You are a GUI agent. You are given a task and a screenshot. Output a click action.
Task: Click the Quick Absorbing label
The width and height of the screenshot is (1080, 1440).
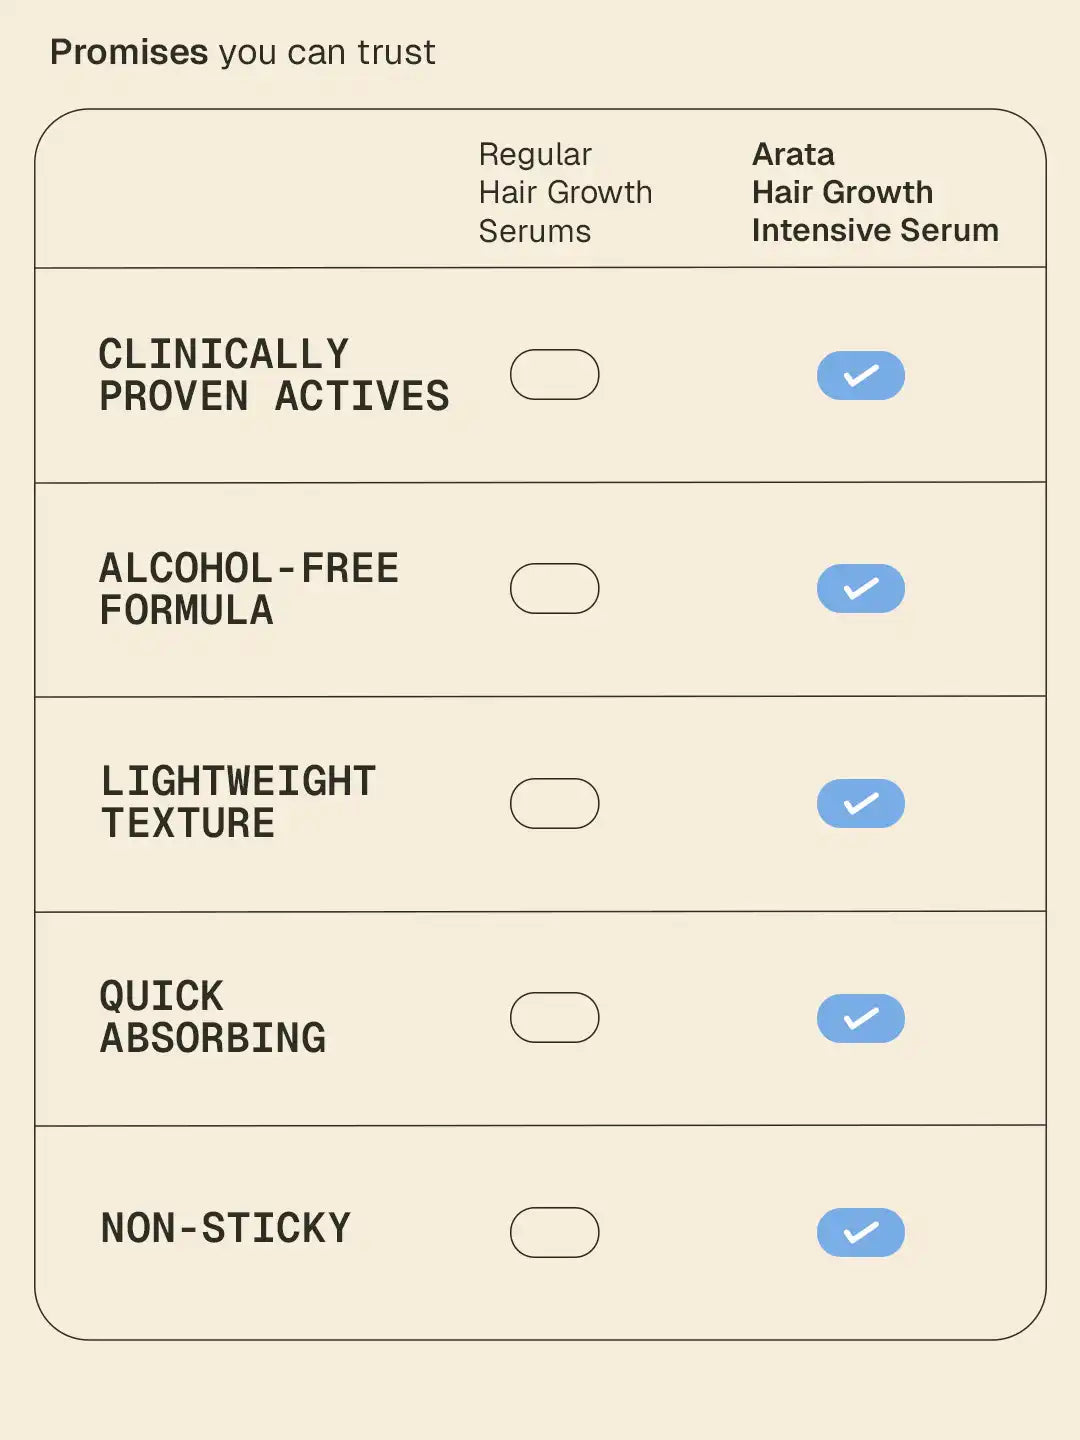pos(212,1017)
